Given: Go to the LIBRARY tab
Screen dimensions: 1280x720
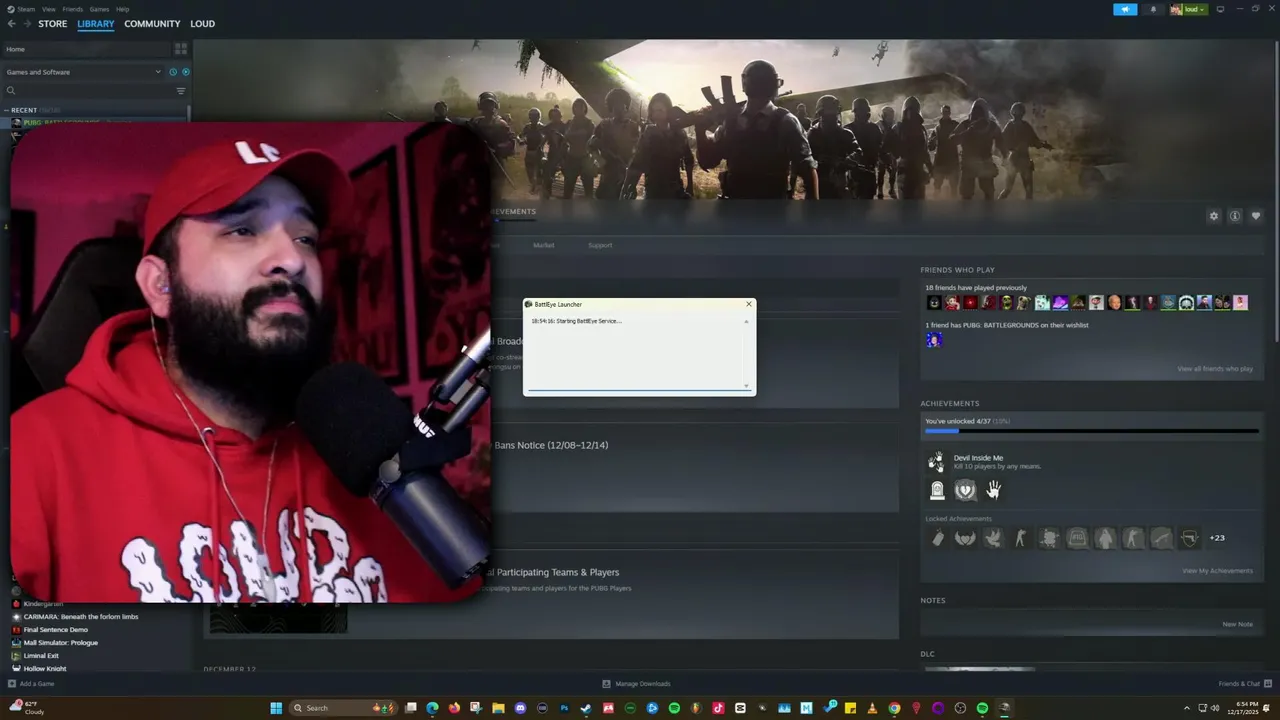Looking at the screenshot, I should 96,24.
